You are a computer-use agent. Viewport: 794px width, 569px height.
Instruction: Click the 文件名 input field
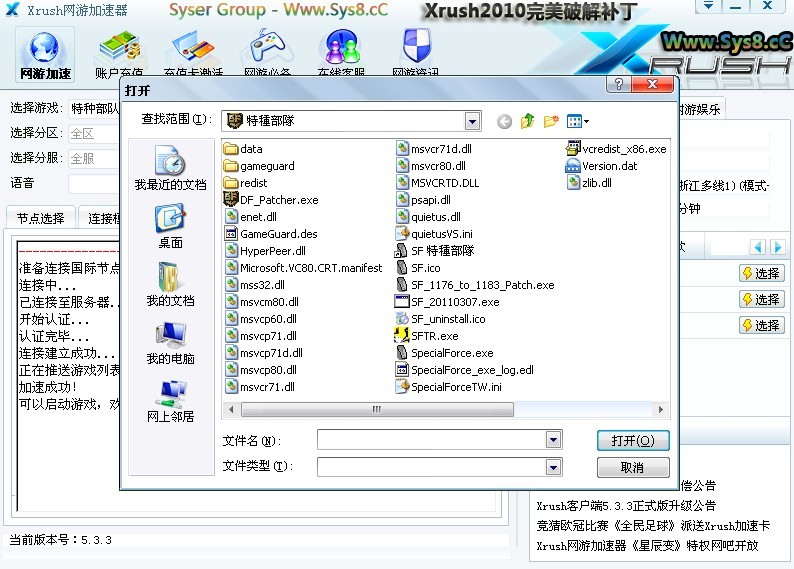[431, 440]
